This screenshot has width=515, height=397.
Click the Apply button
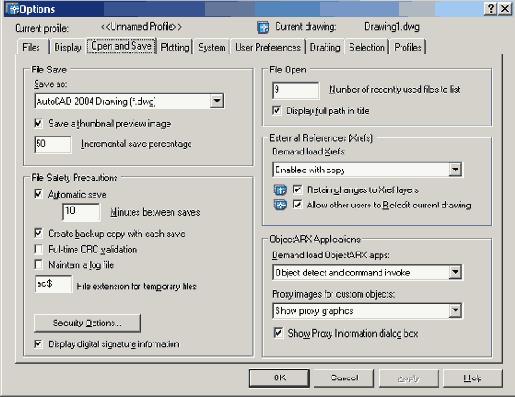tap(409, 378)
